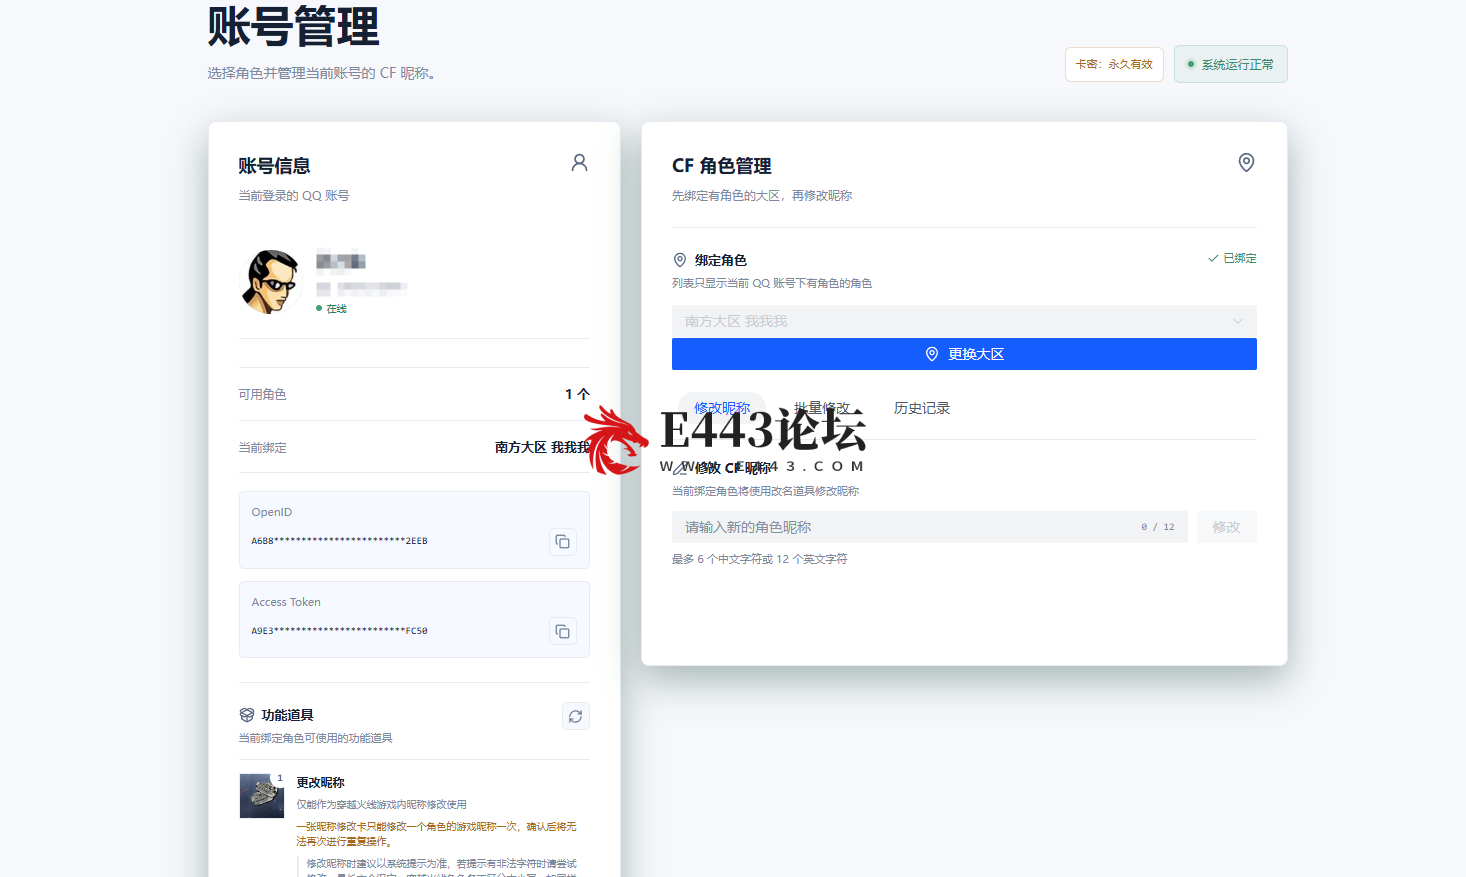Screen dimensions: 1466x877
Task: Click the pin icon next to 绑定角色
Action: coord(680,260)
